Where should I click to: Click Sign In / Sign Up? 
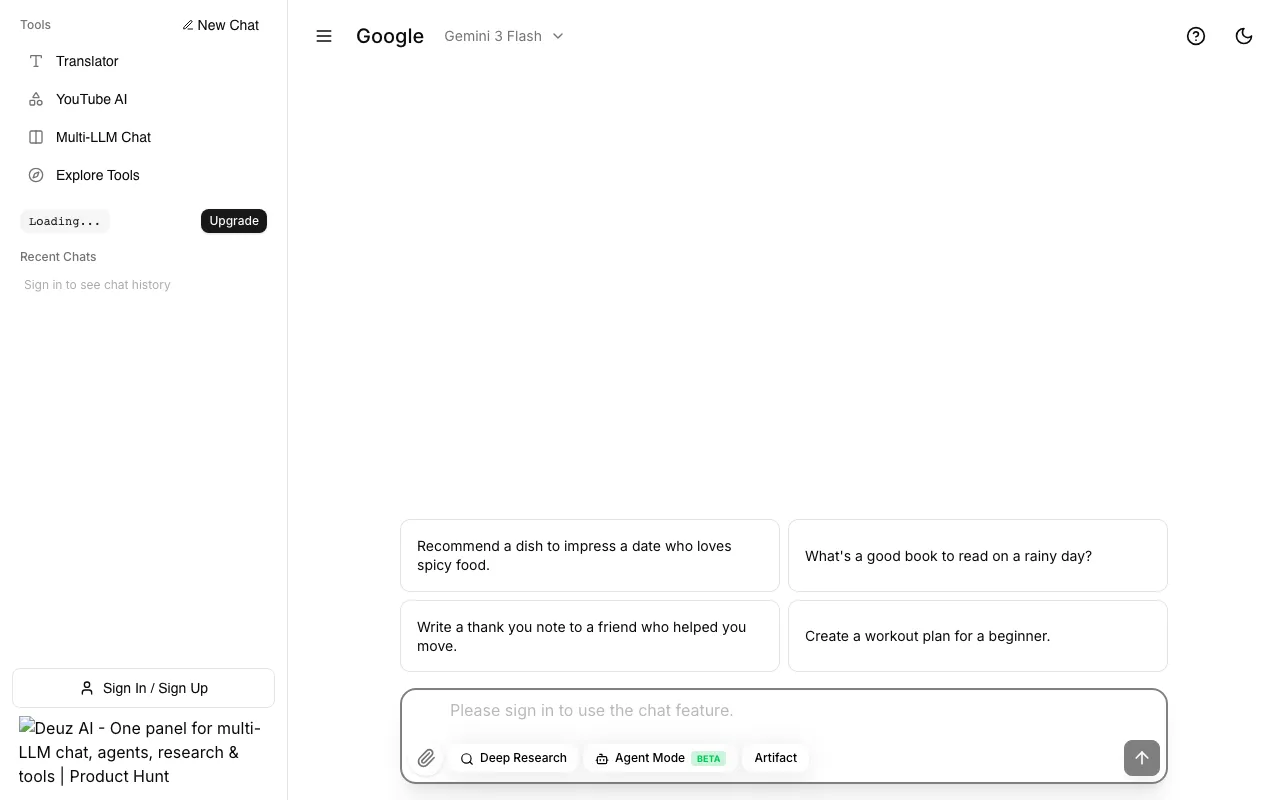click(x=143, y=688)
